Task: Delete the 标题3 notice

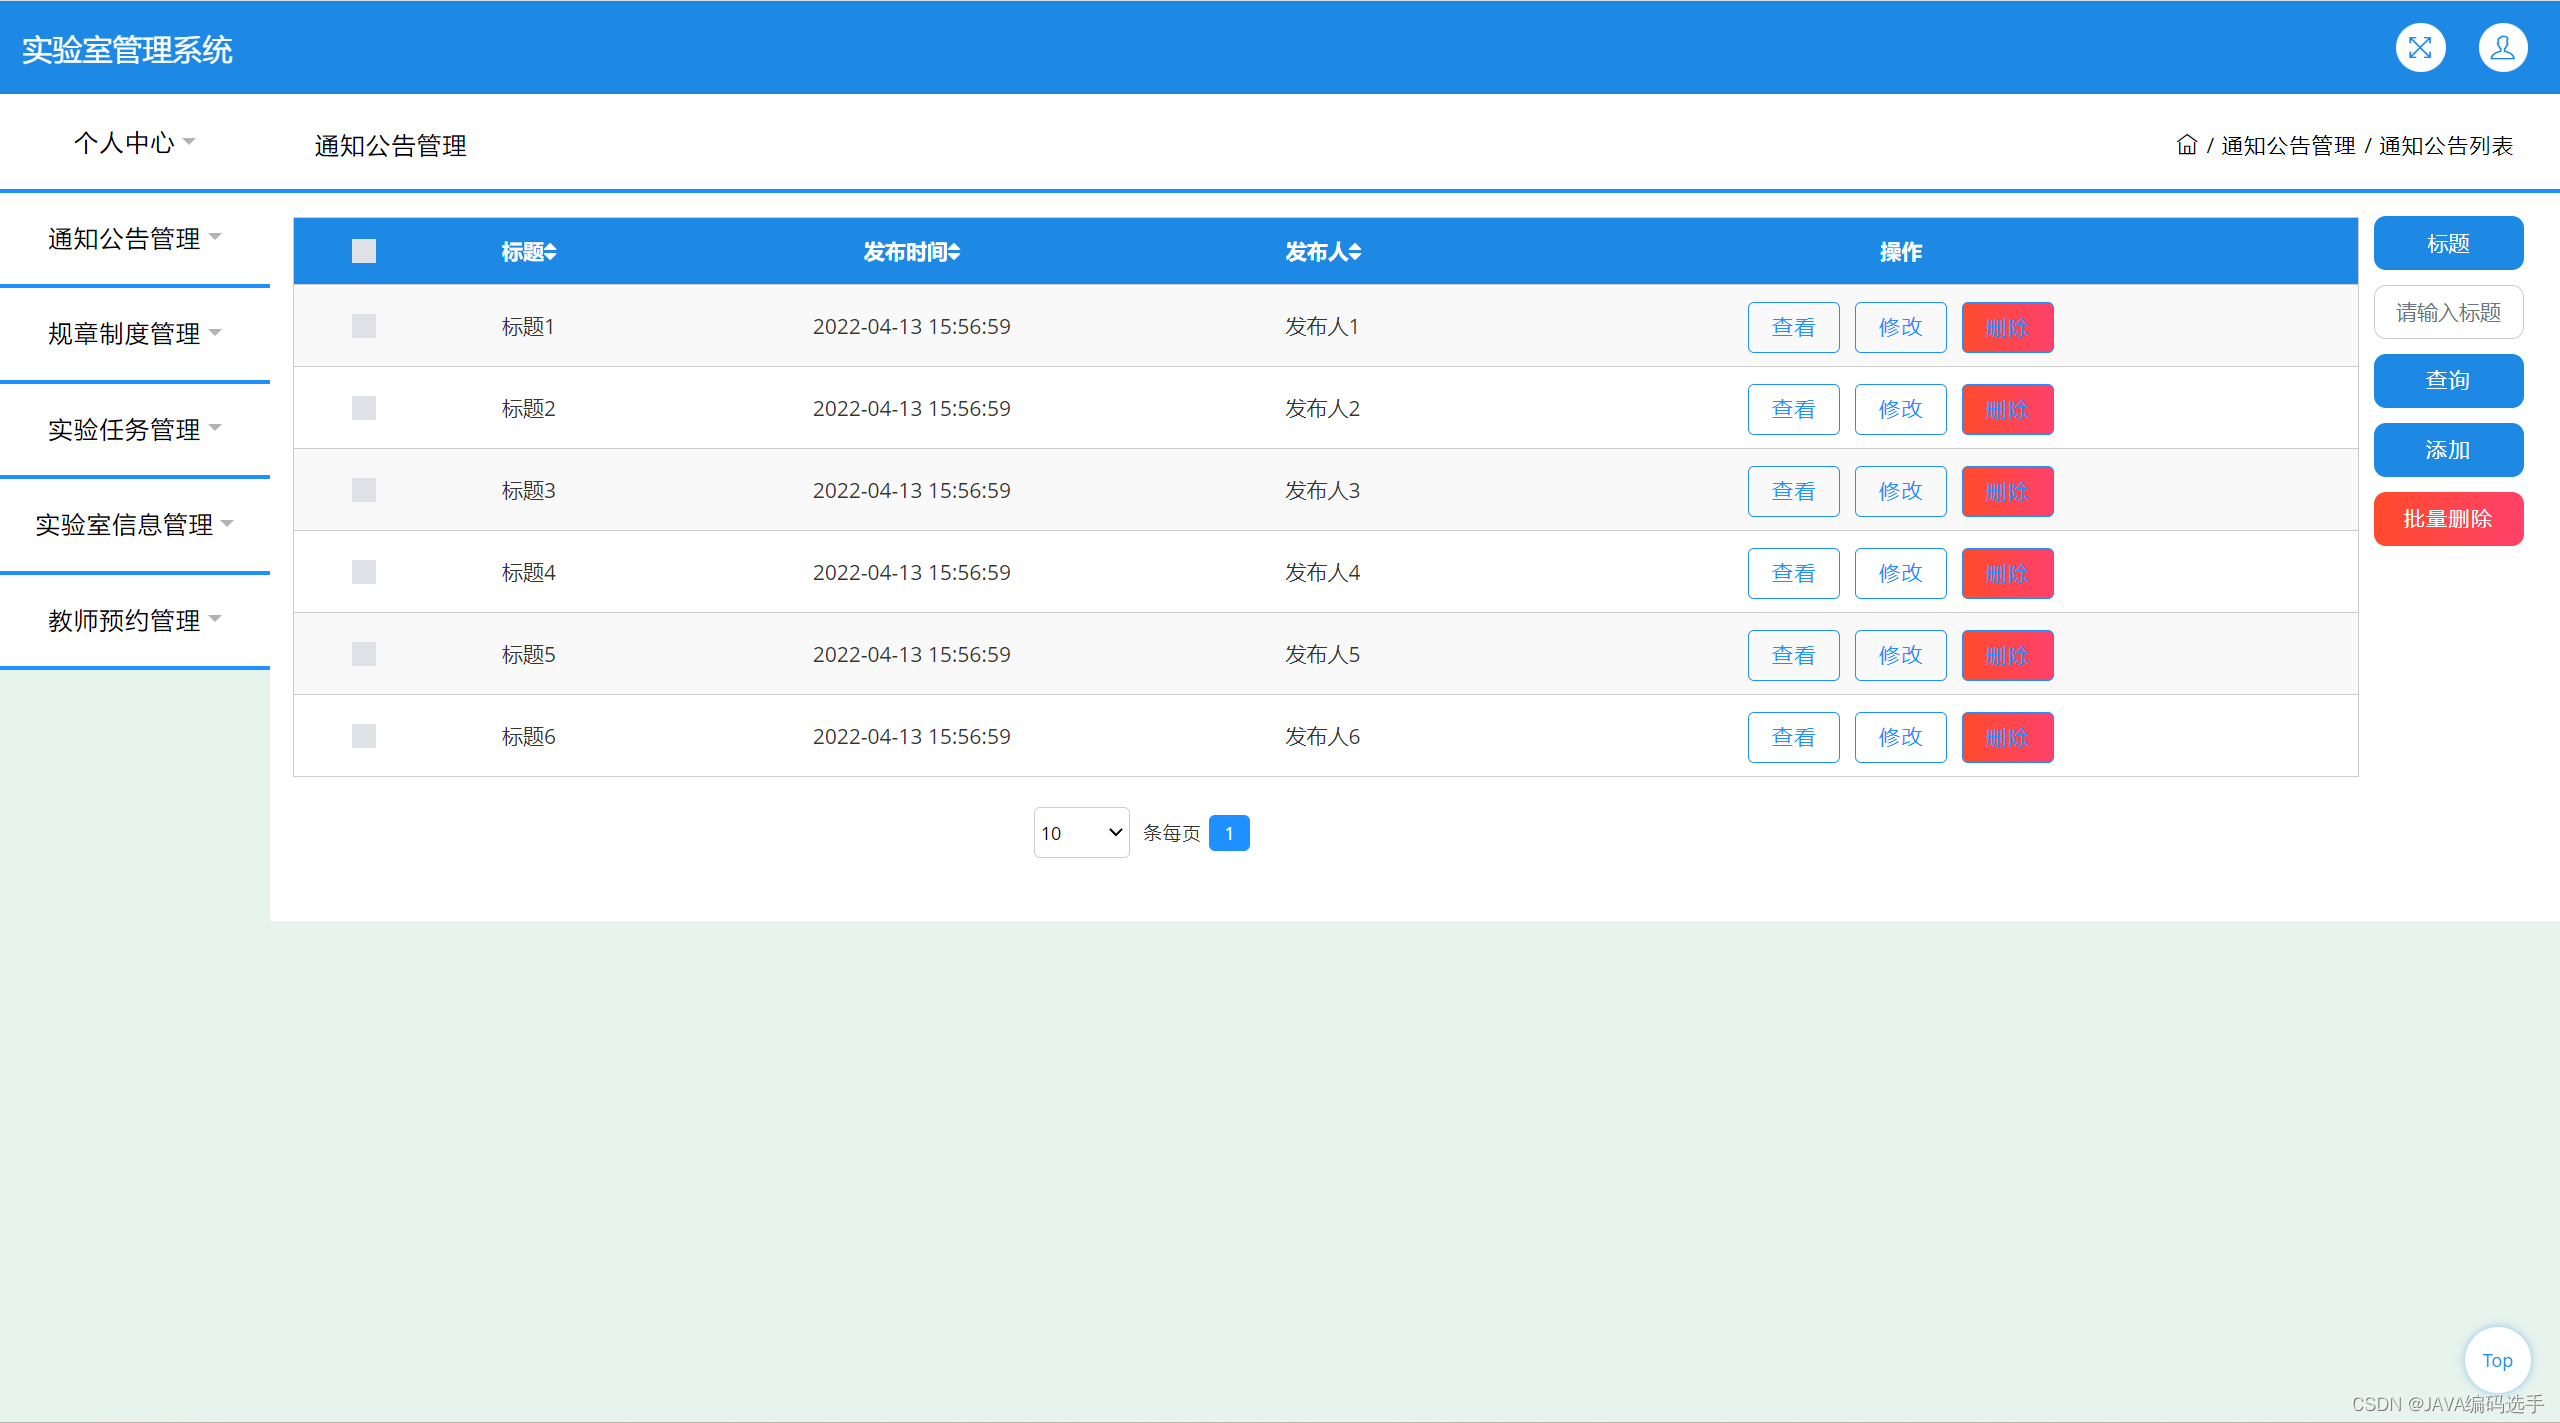Action: (2008, 491)
